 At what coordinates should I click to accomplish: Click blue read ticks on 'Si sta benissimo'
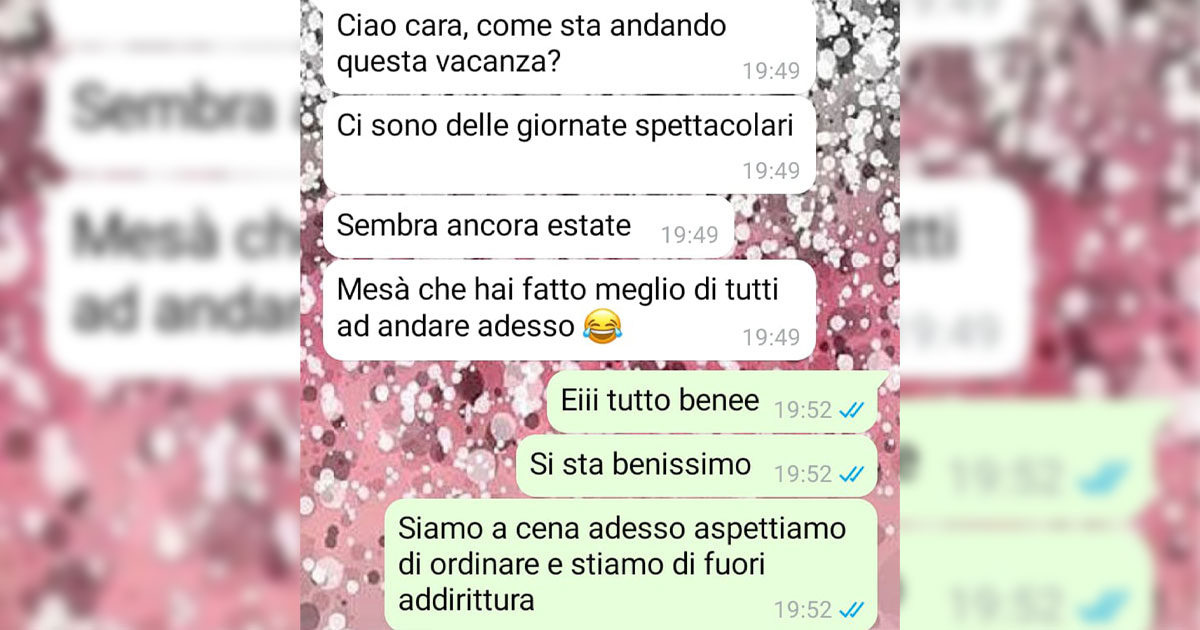(853, 472)
